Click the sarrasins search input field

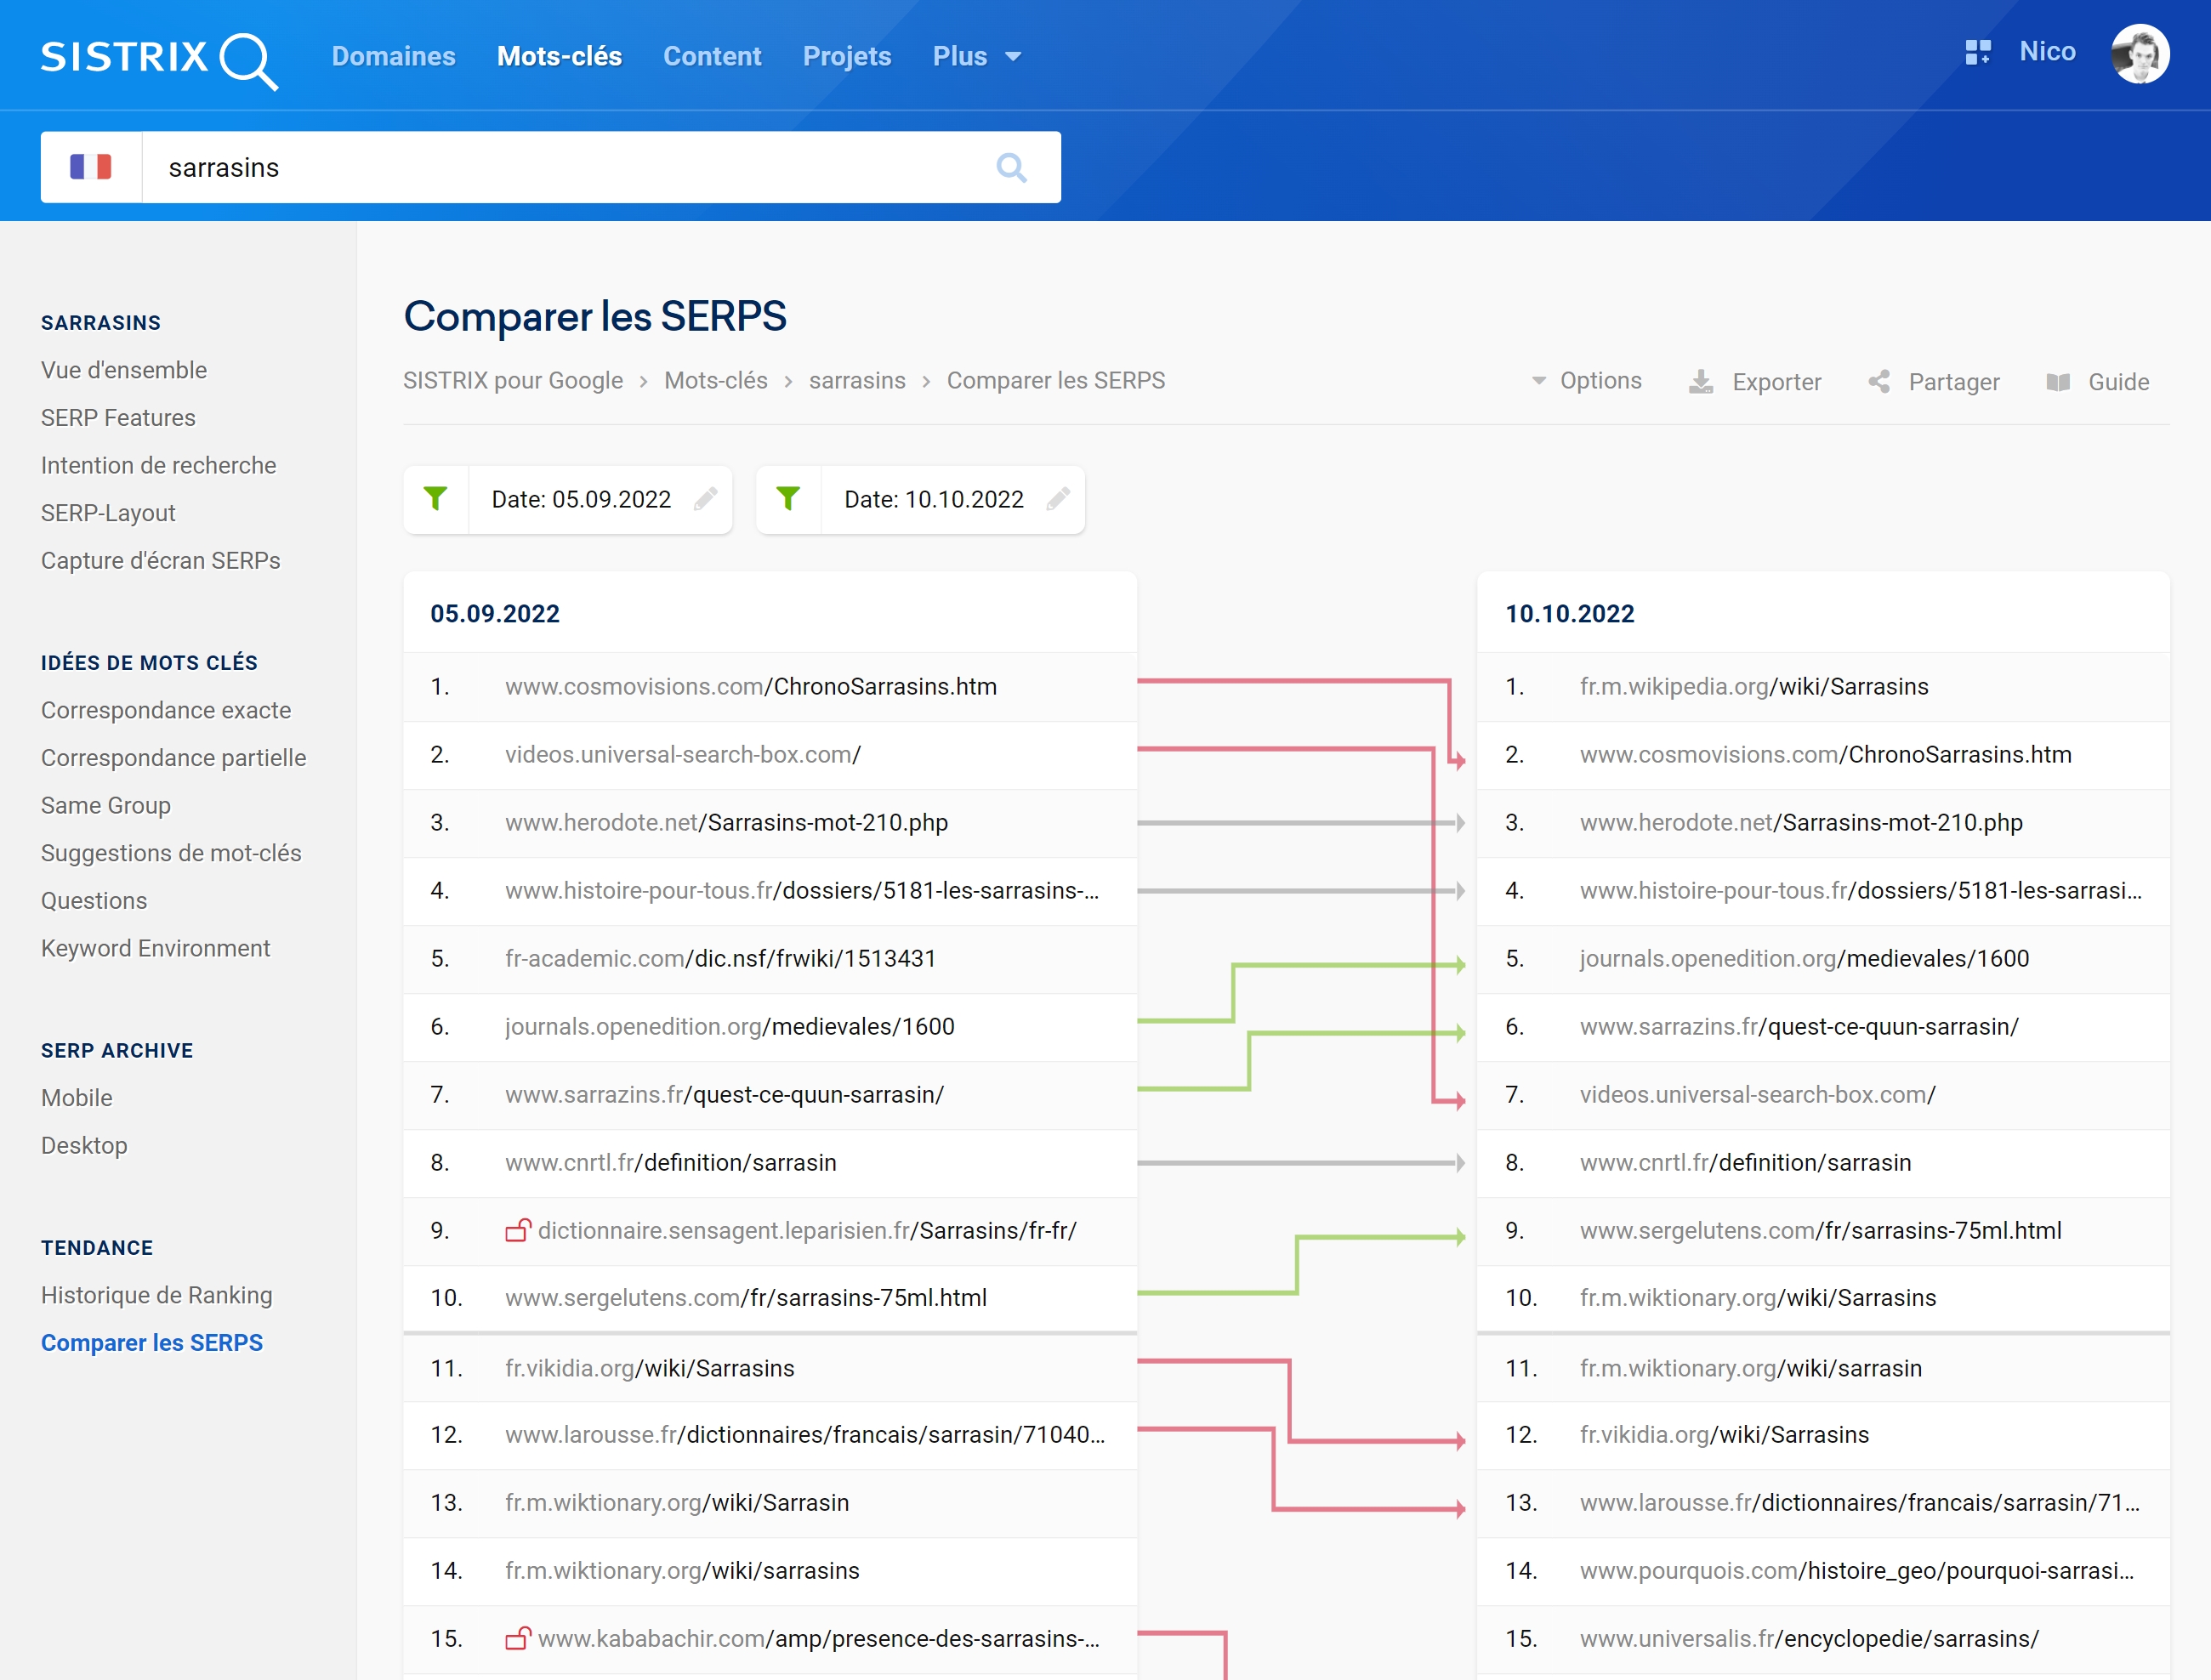550,166
